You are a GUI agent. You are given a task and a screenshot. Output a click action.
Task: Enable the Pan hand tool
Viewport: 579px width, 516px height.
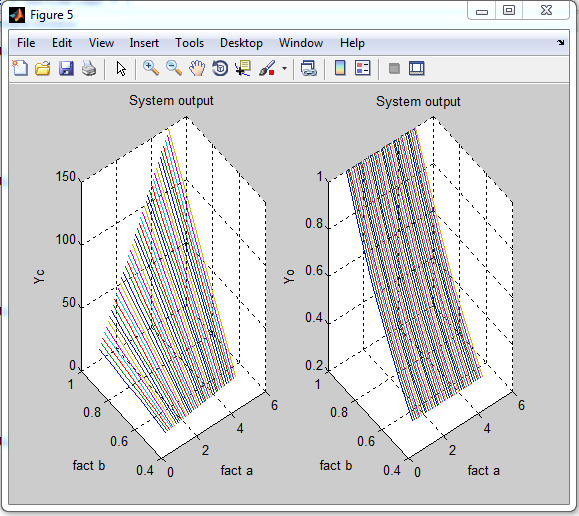coord(197,68)
